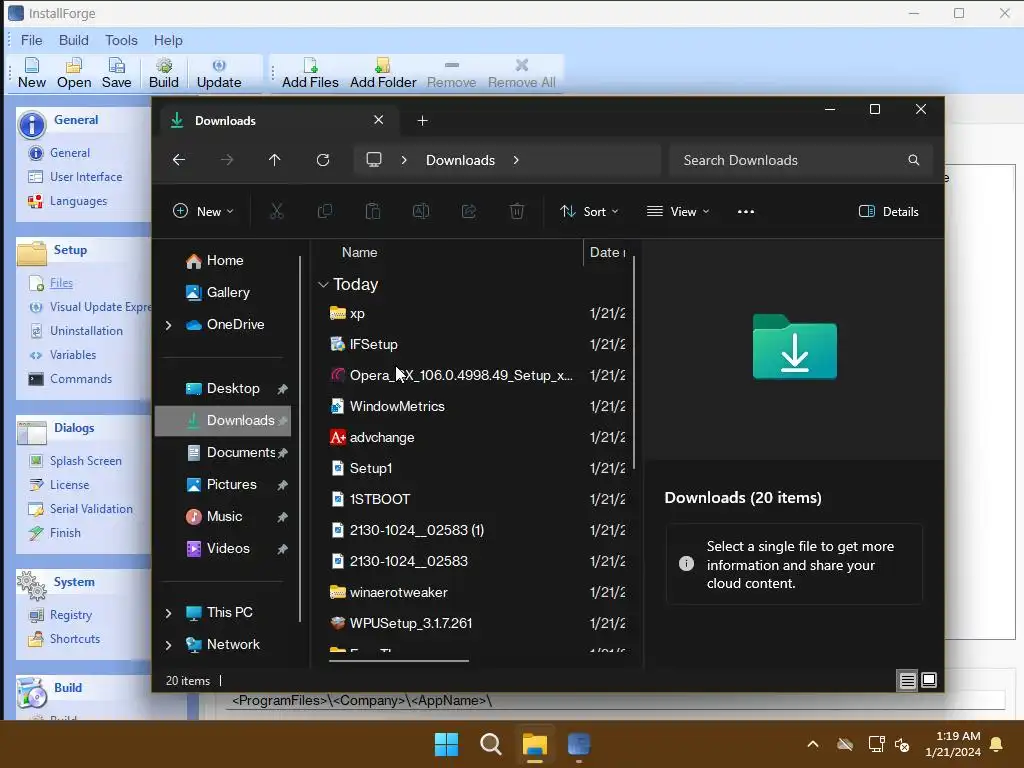Switch to details list view layout icon
The image size is (1024, 768).
(x=907, y=680)
